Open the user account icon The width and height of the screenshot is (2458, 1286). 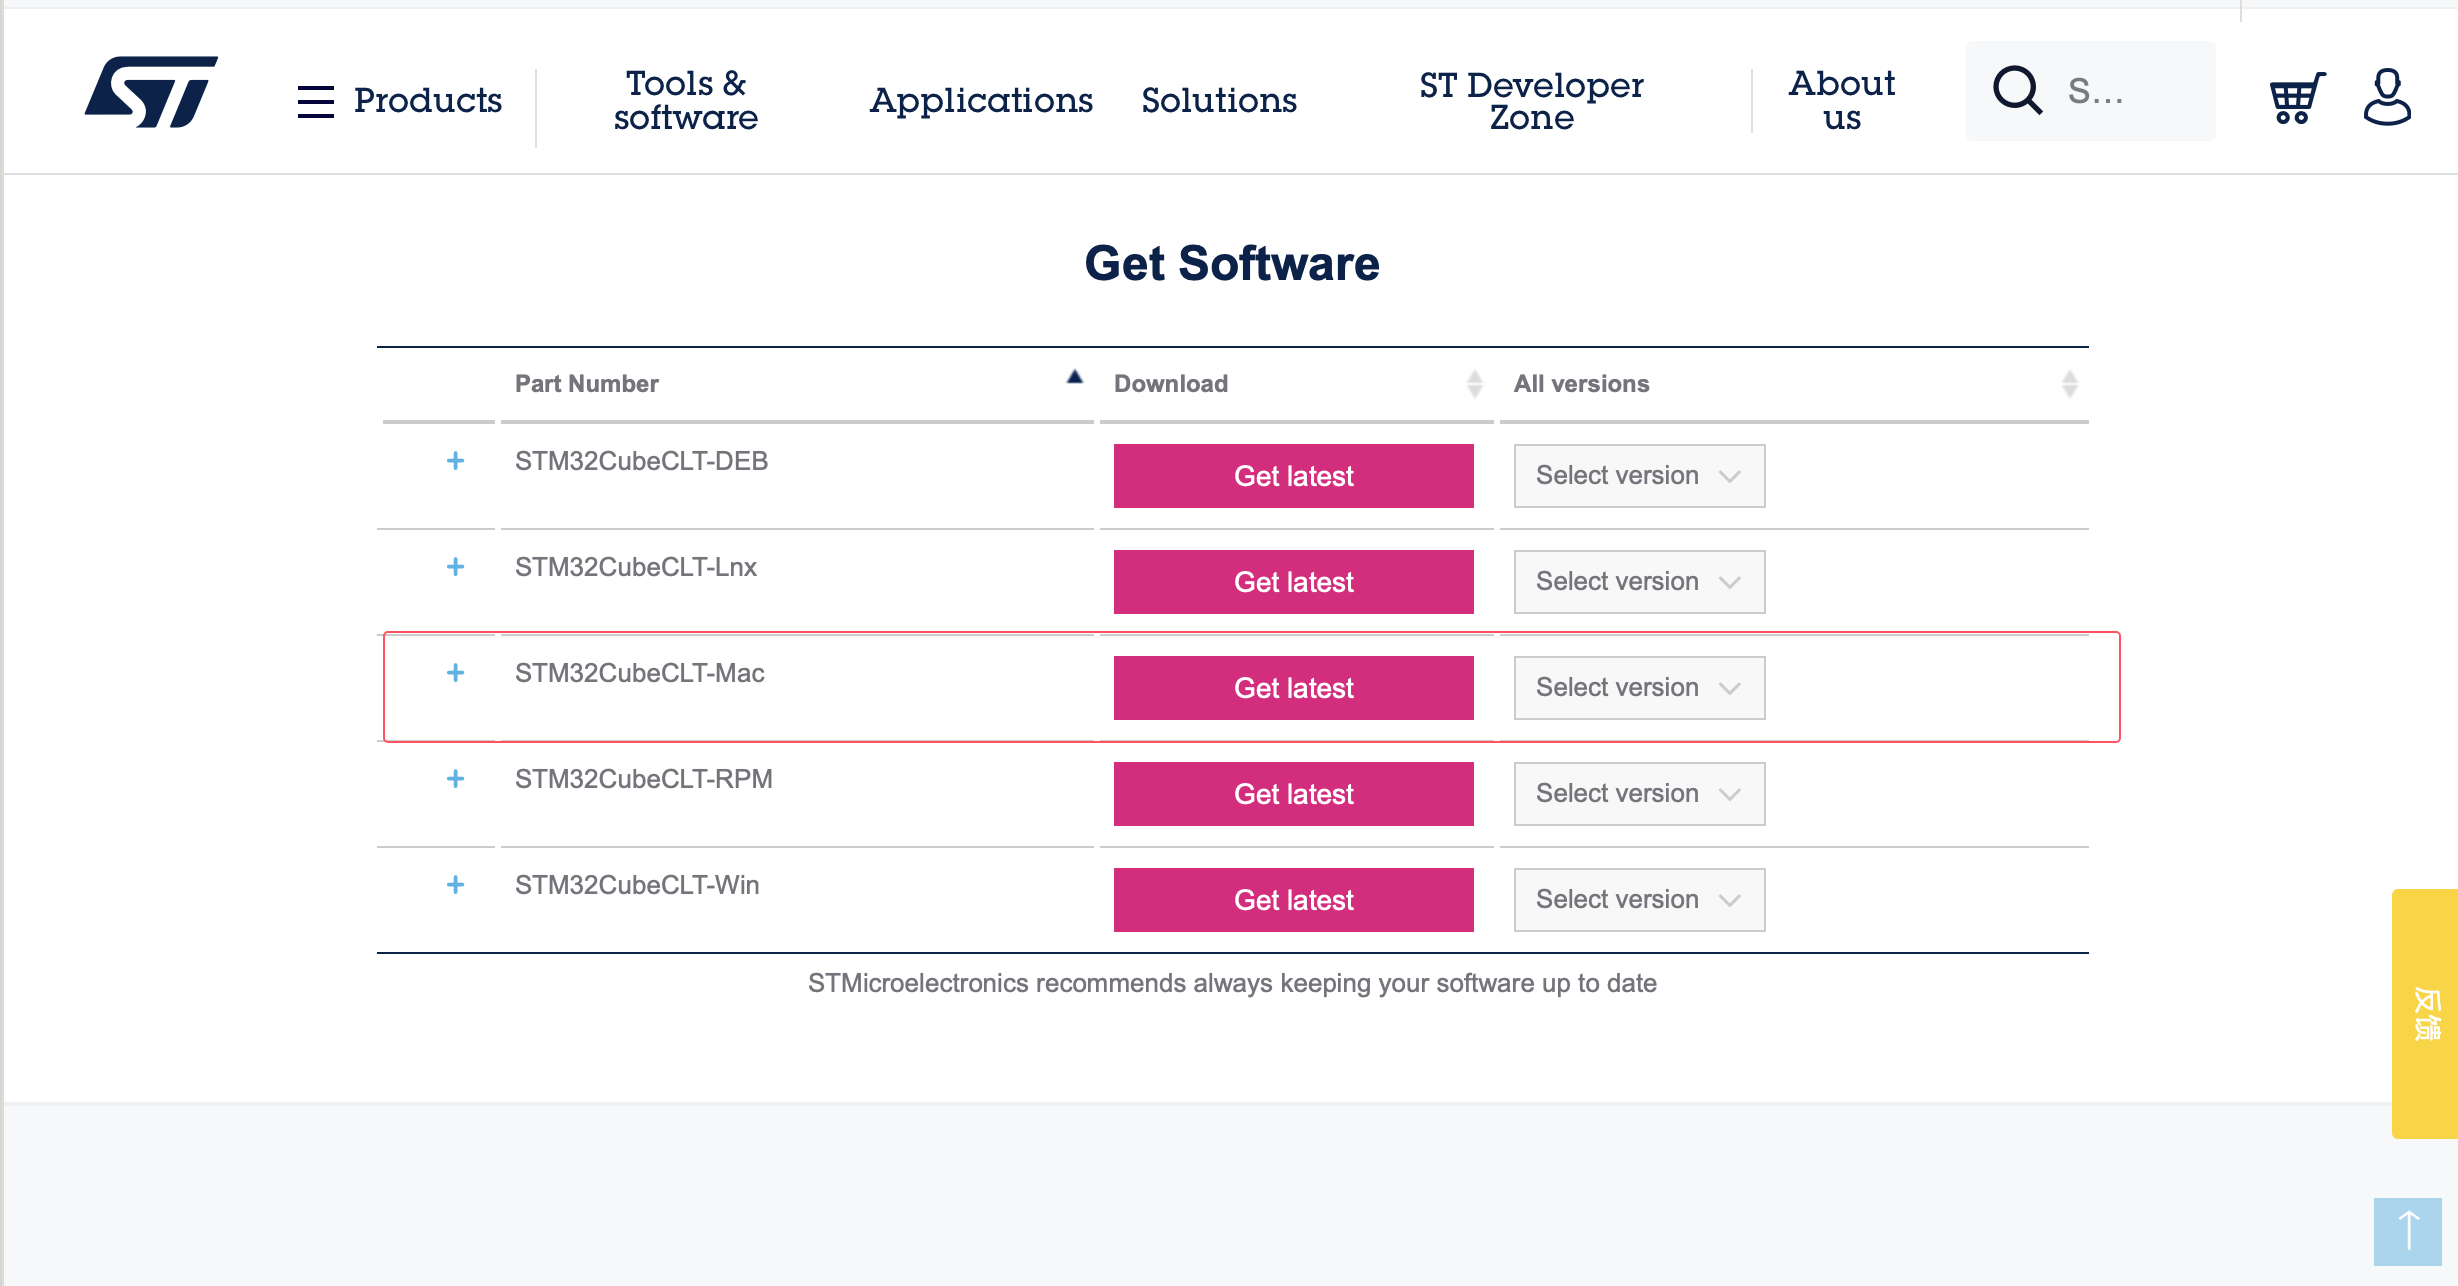tap(2387, 96)
